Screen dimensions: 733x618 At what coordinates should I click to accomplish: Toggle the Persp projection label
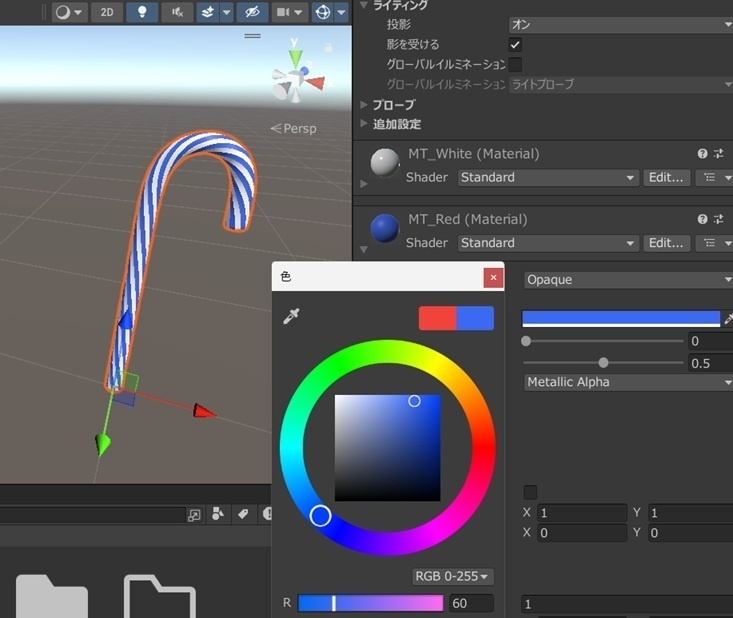(294, 128)
